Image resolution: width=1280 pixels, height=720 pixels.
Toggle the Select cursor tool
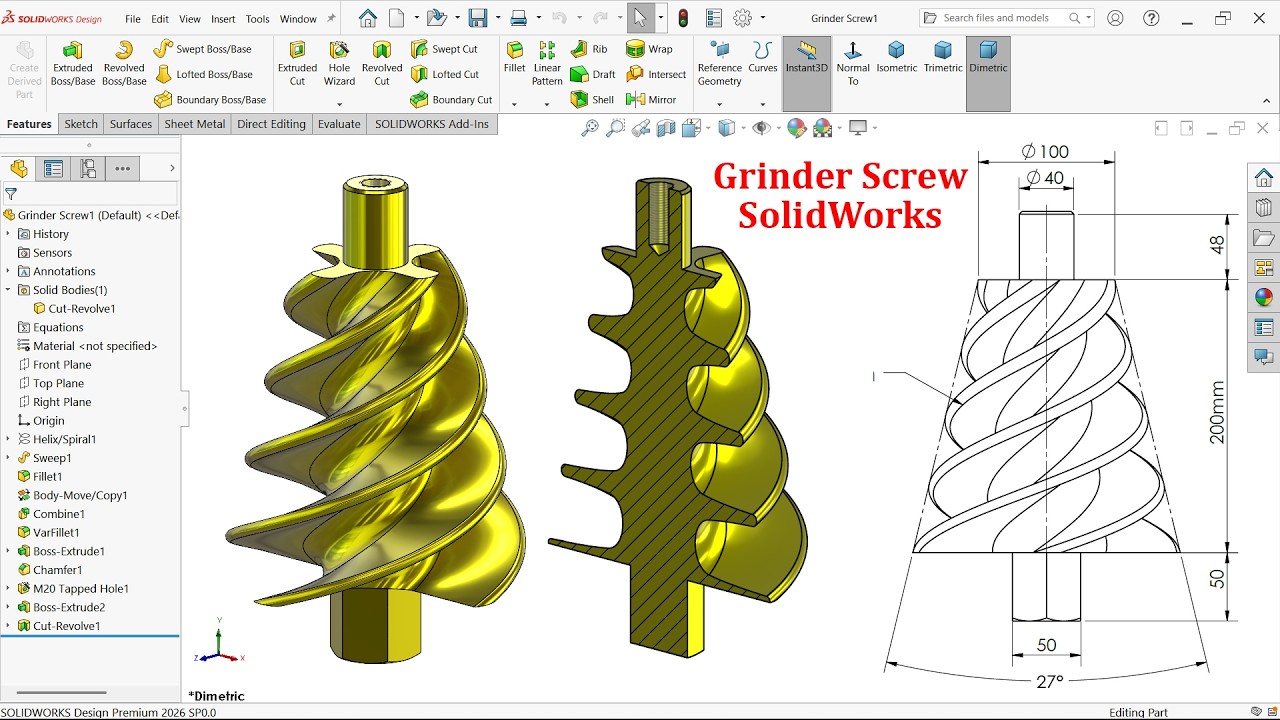point(640,18)
